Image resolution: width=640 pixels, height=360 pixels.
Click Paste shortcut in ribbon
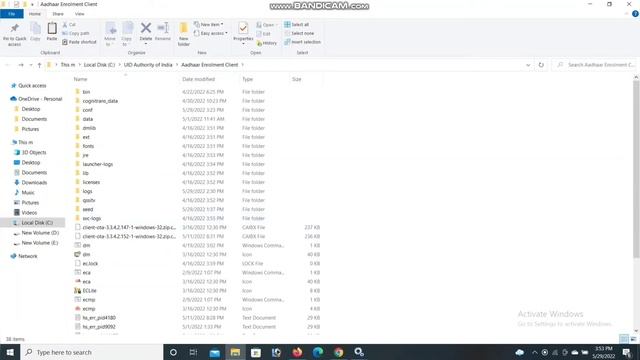point(80,42)
